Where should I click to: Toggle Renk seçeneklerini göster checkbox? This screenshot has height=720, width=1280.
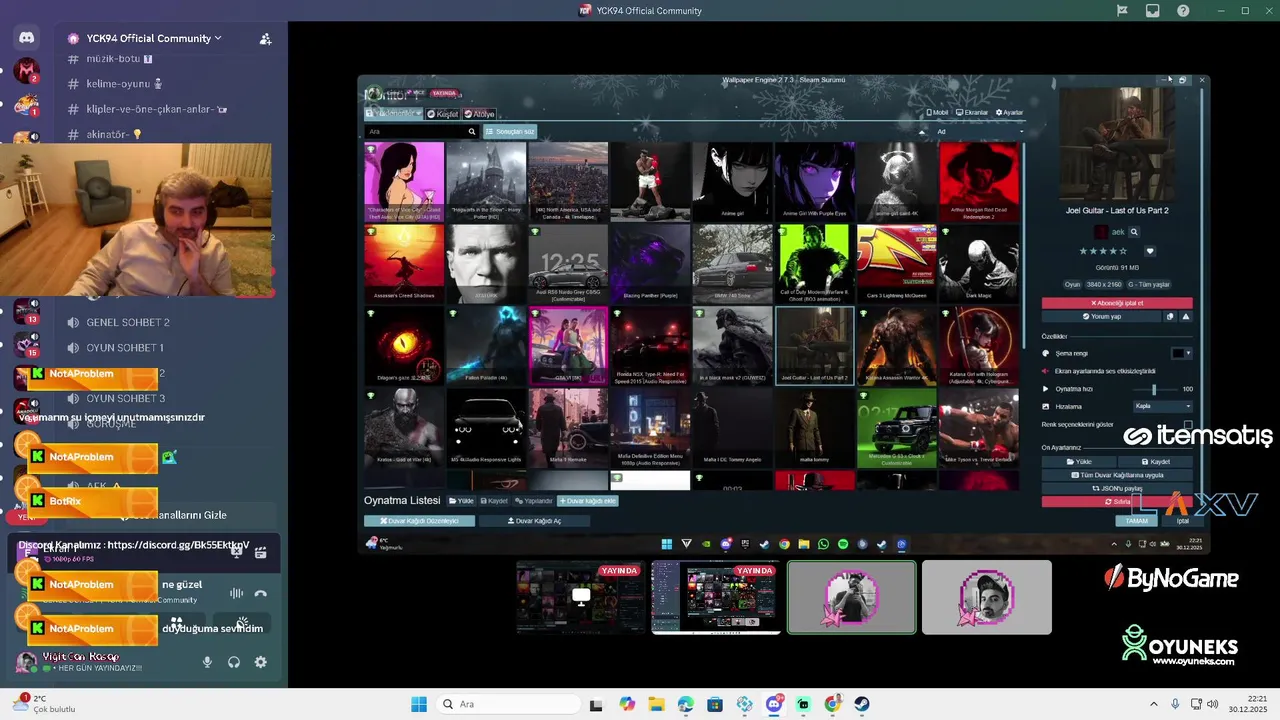click(x=1188, y=424)
